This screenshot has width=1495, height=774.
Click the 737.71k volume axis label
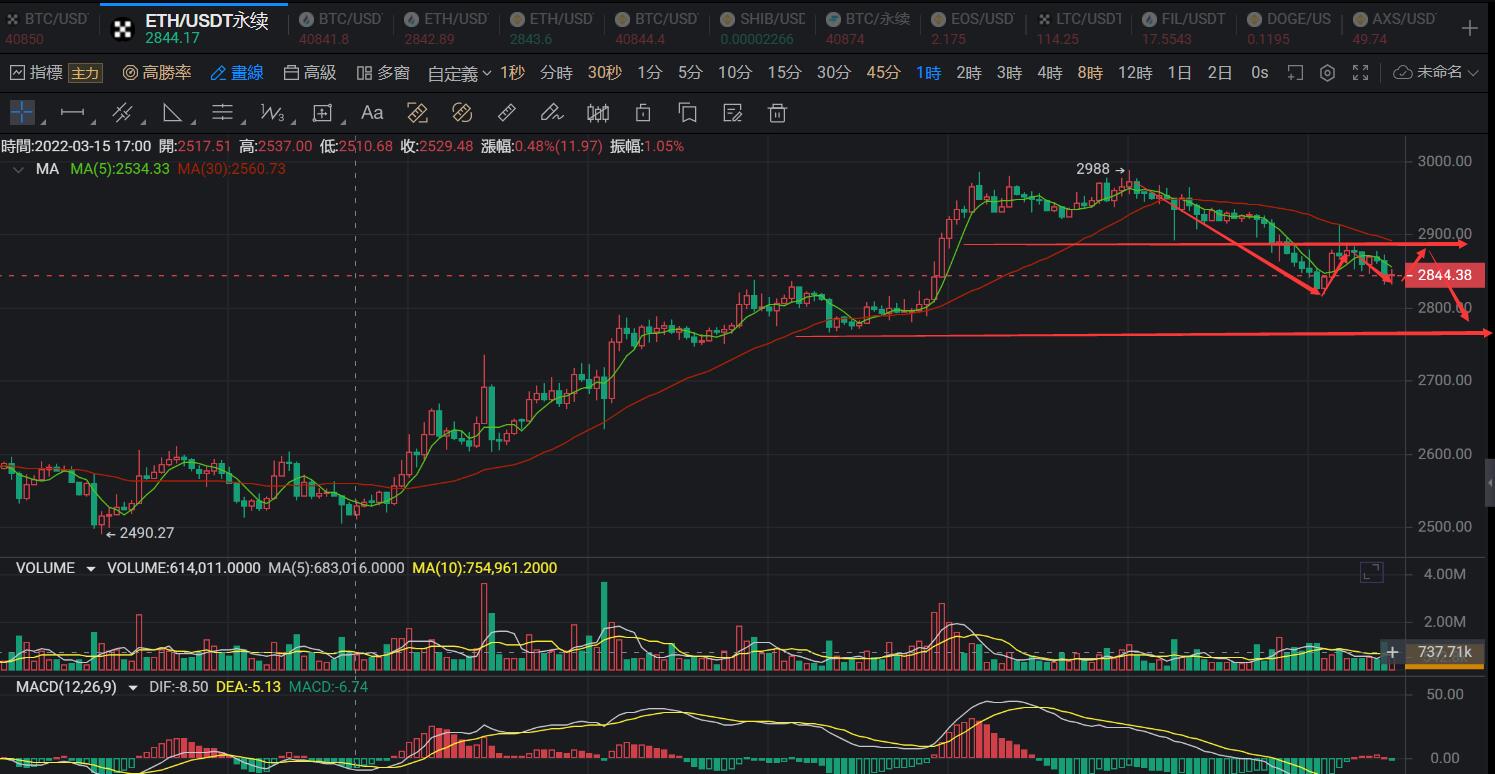[1445, 653]
